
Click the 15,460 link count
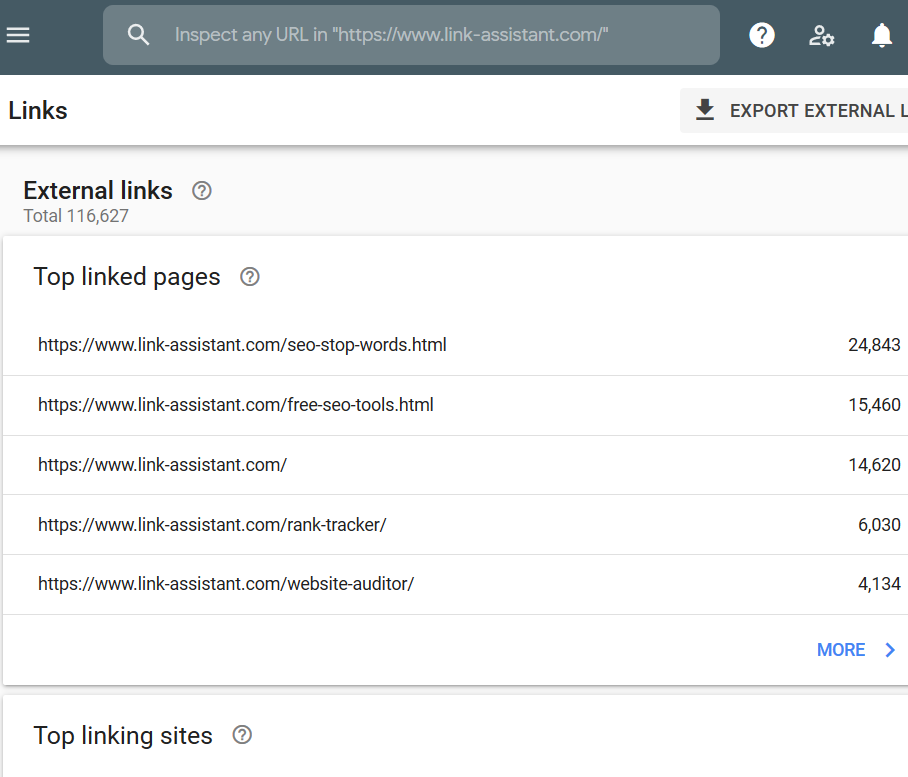tap(874, 405)
